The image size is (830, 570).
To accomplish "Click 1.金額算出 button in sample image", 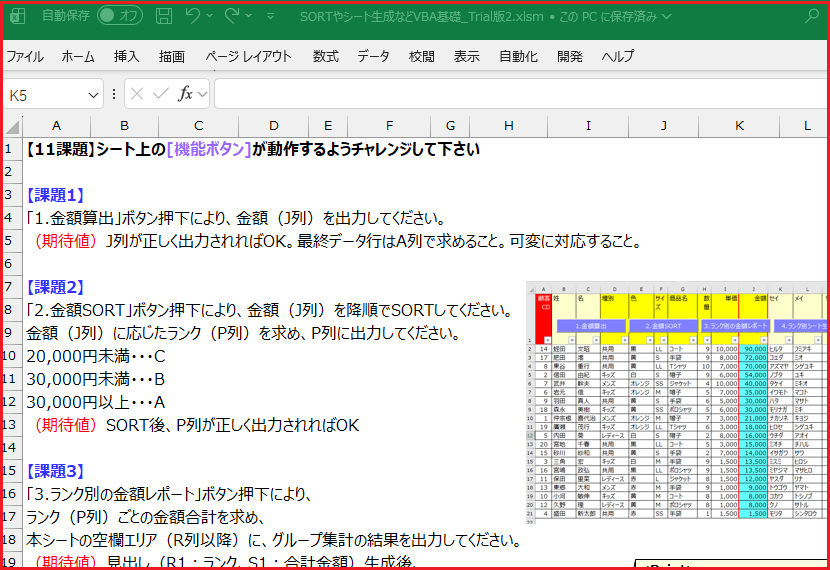I will coord(591,326).
